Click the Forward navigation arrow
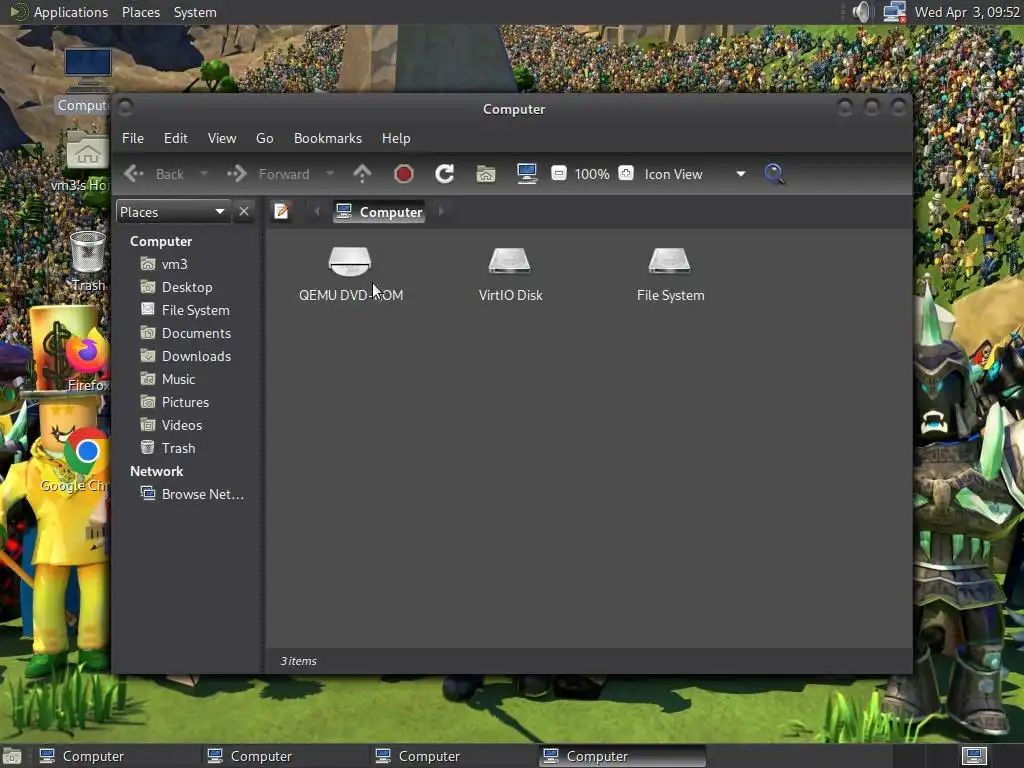This screenshot has width=1024, height=768. point(268,174)
